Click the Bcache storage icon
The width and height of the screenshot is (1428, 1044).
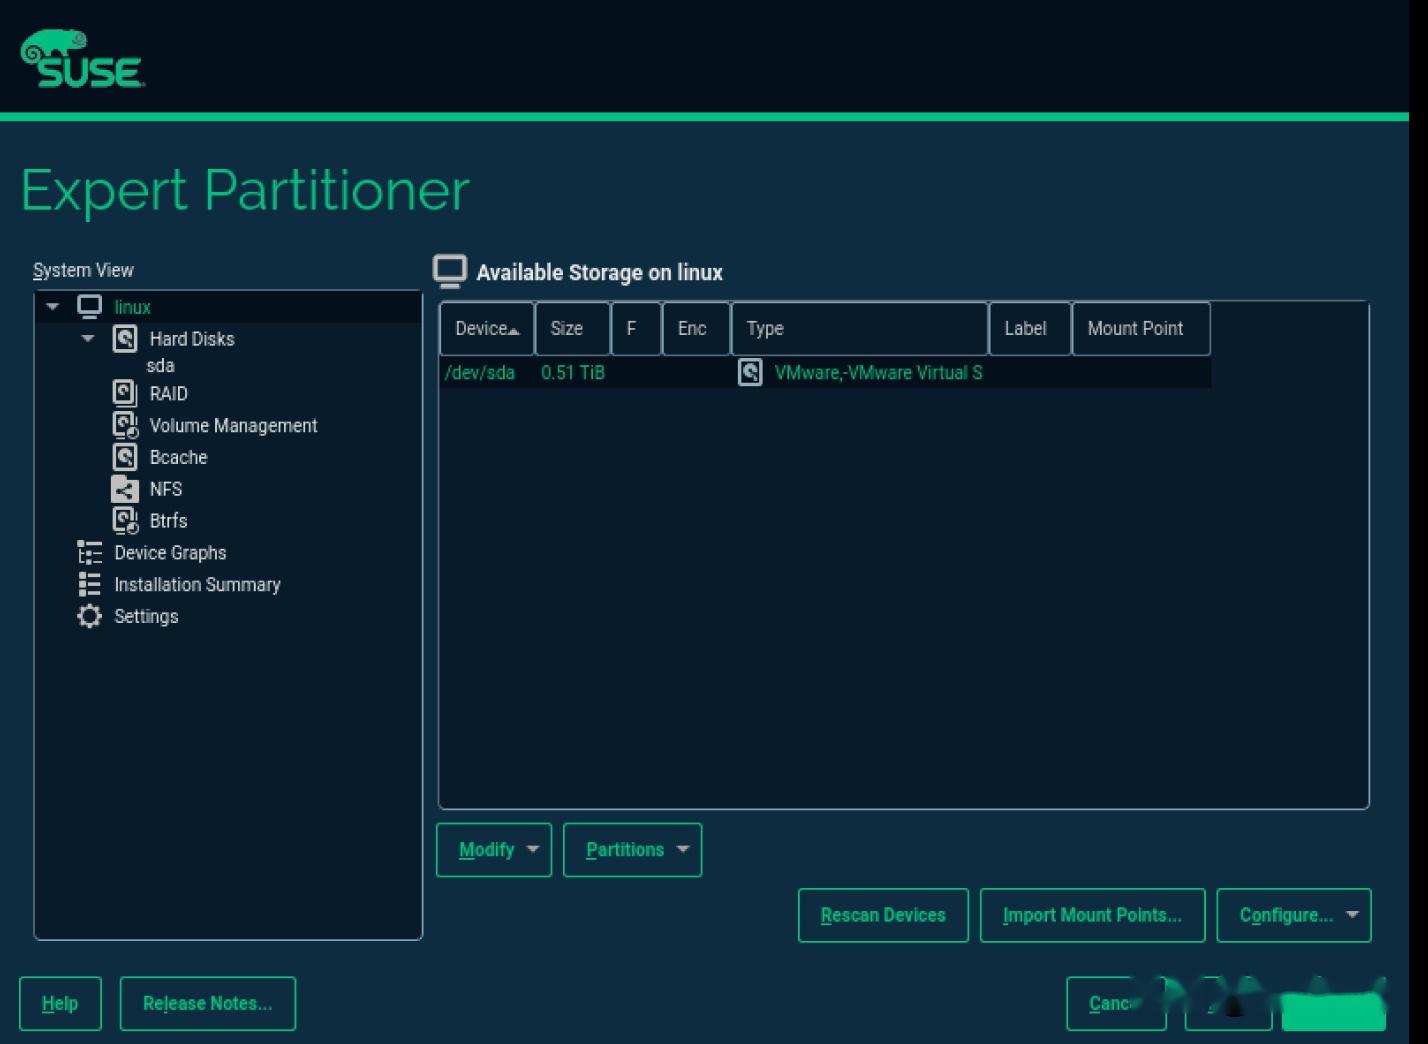pos(124,457)
